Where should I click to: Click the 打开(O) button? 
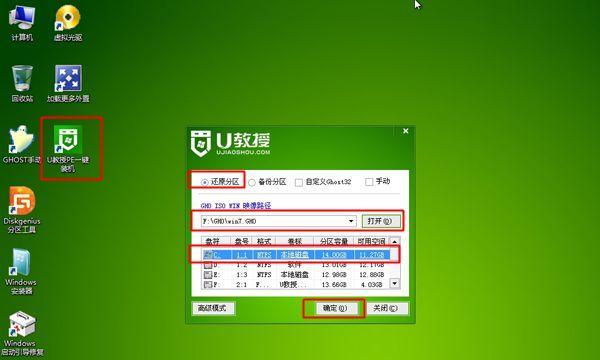point(381,221)
